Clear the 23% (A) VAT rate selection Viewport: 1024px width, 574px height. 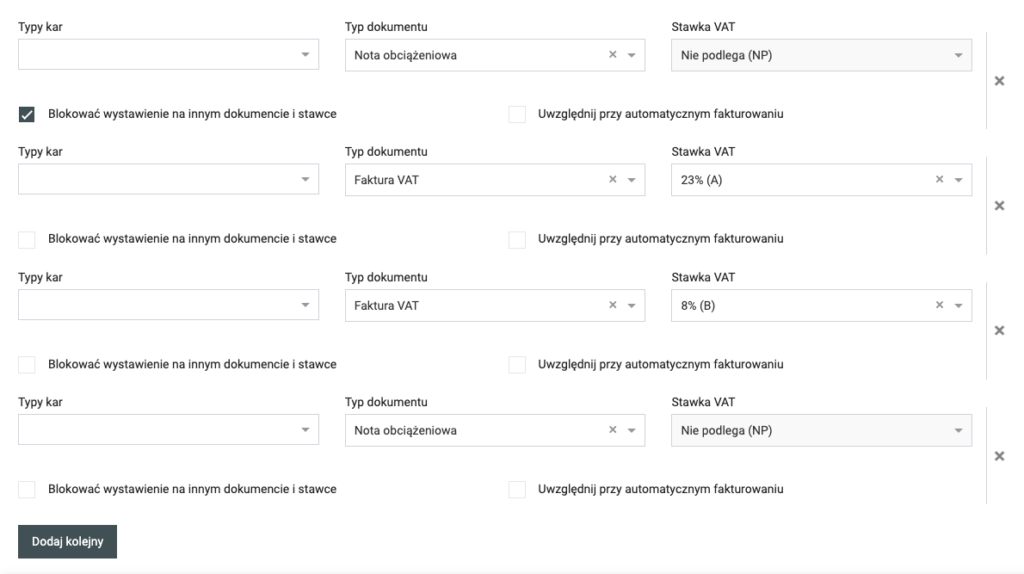point(939,180)
